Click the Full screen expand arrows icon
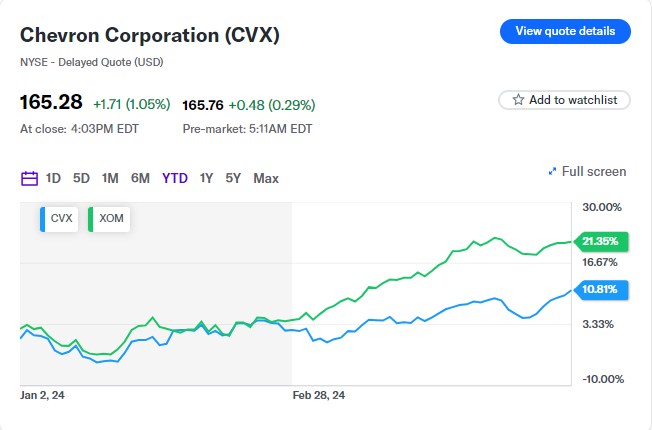 pos(552,172)
